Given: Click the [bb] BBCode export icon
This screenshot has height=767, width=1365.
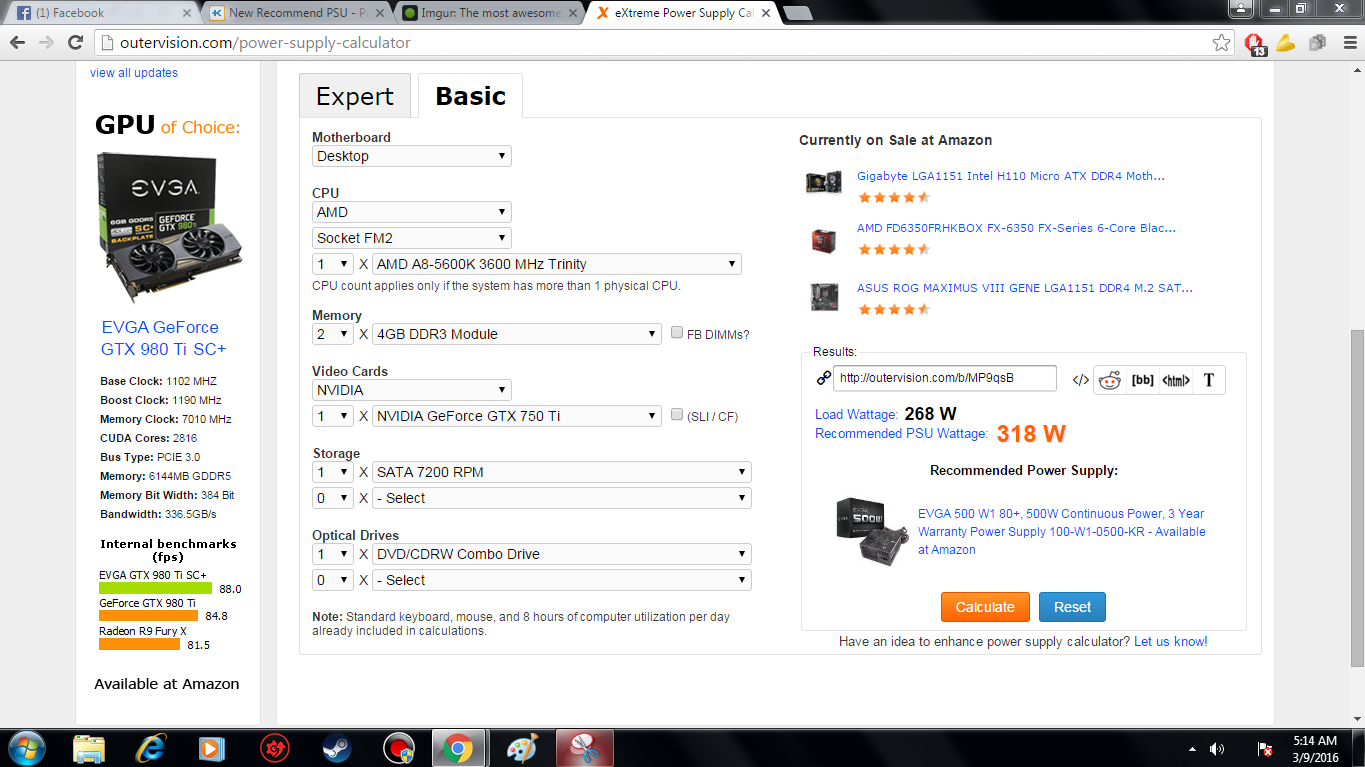Looking at the screenshot, I should point(1142,380).
